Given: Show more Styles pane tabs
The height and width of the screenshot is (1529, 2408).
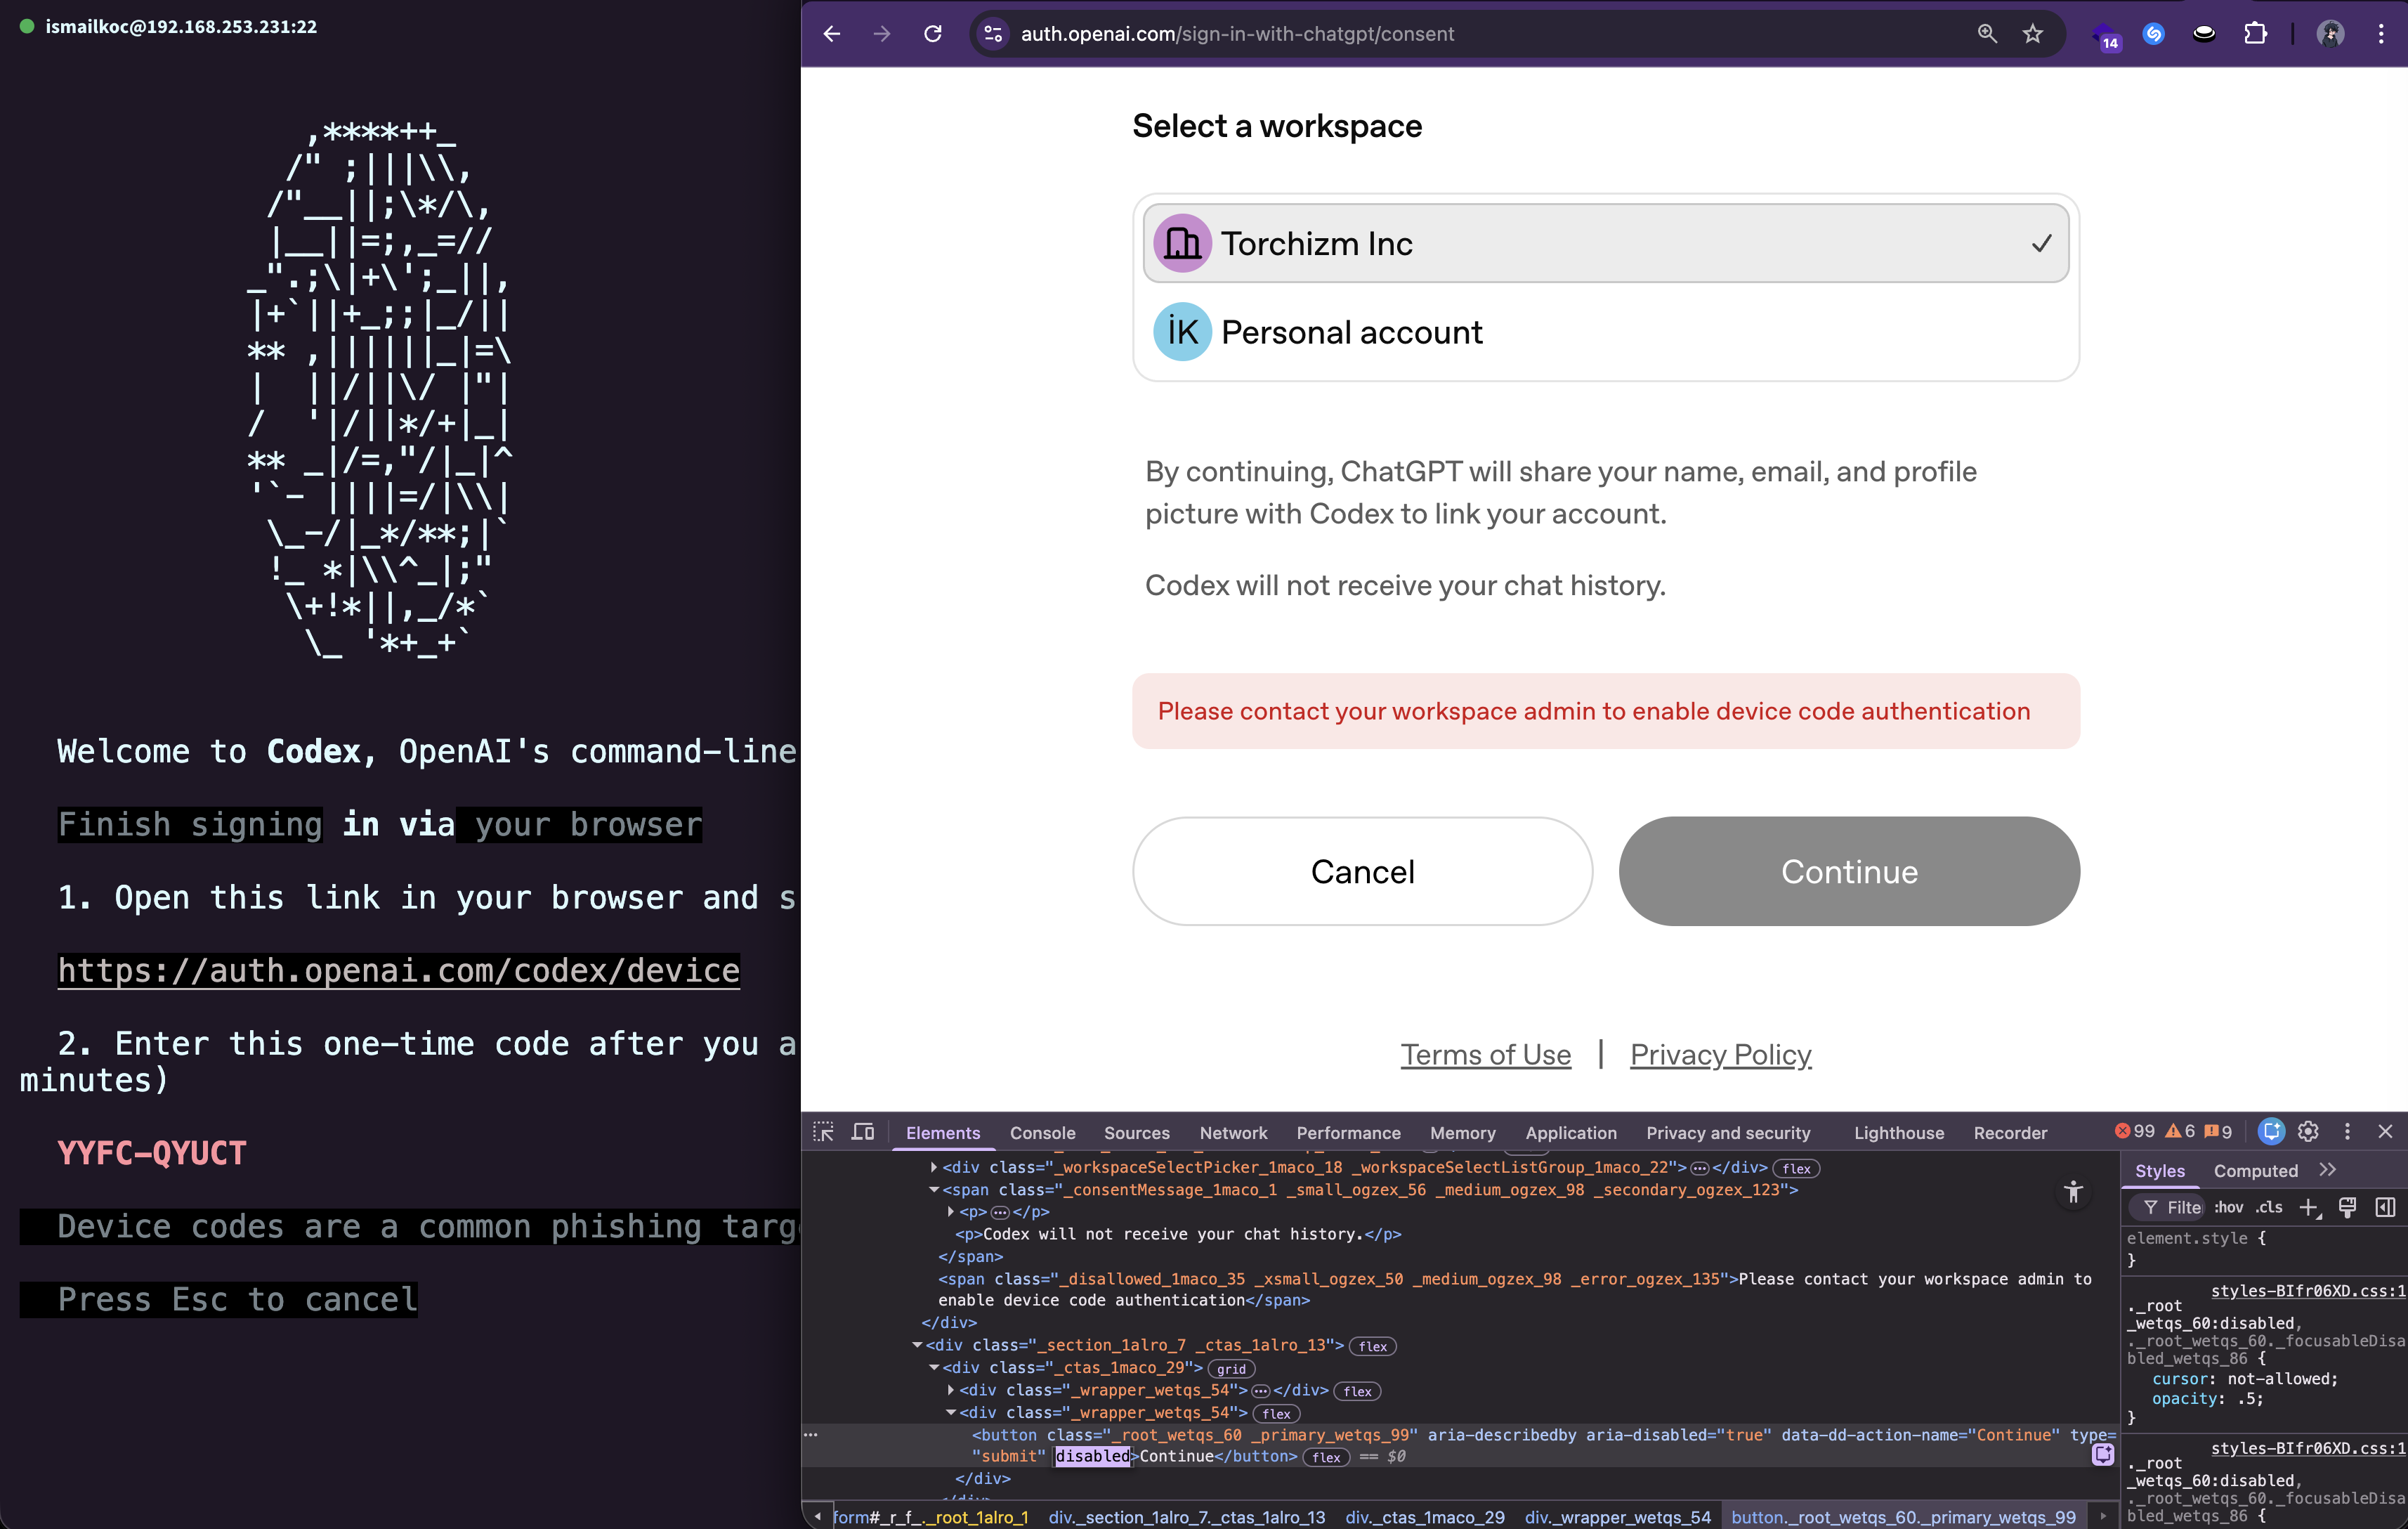Looking at the screenshot, I should 2328,1170.
